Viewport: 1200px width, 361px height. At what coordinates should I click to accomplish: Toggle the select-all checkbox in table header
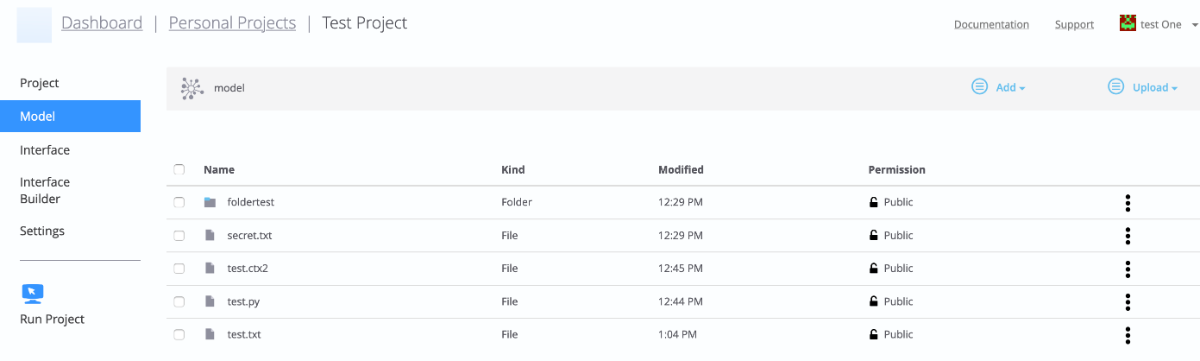pos(179,170)
